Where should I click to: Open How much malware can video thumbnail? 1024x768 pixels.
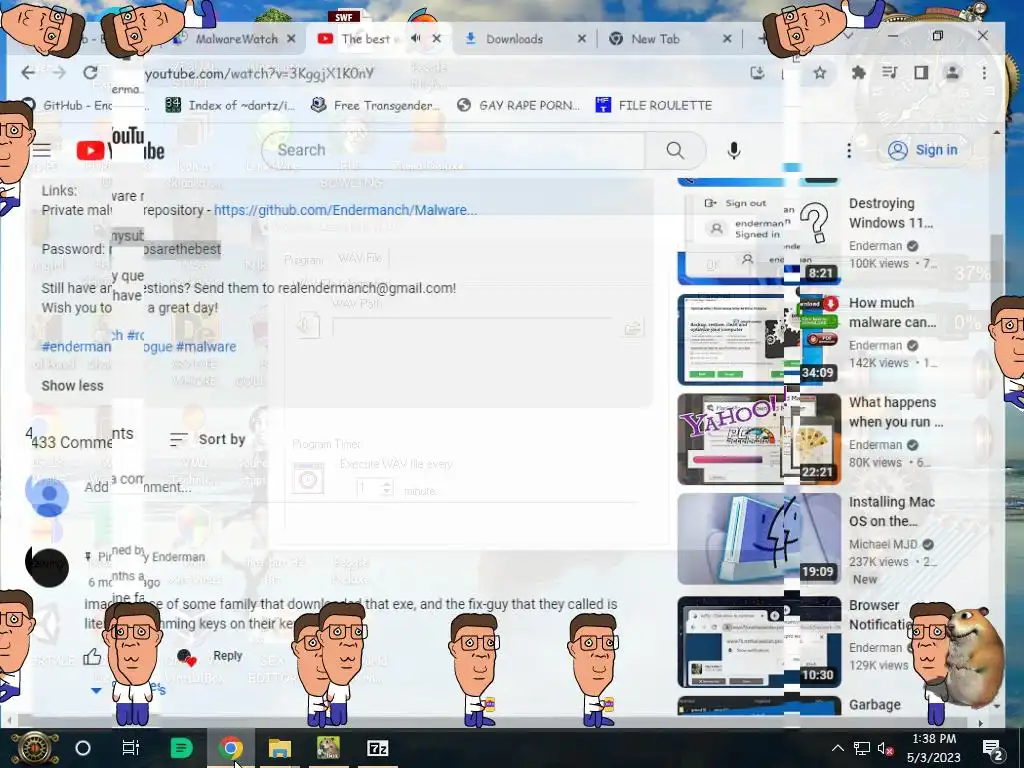[x=759, y=340]
